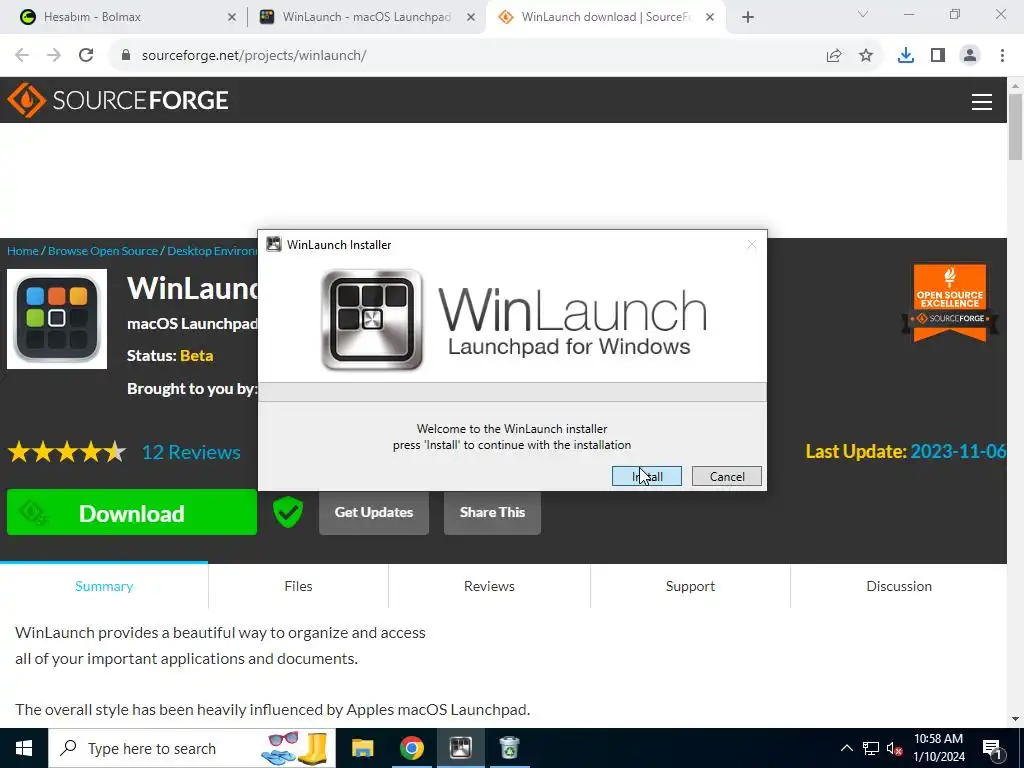Click the Home breadcrumb link
The image size is (1024, 768).
point(23,251)
